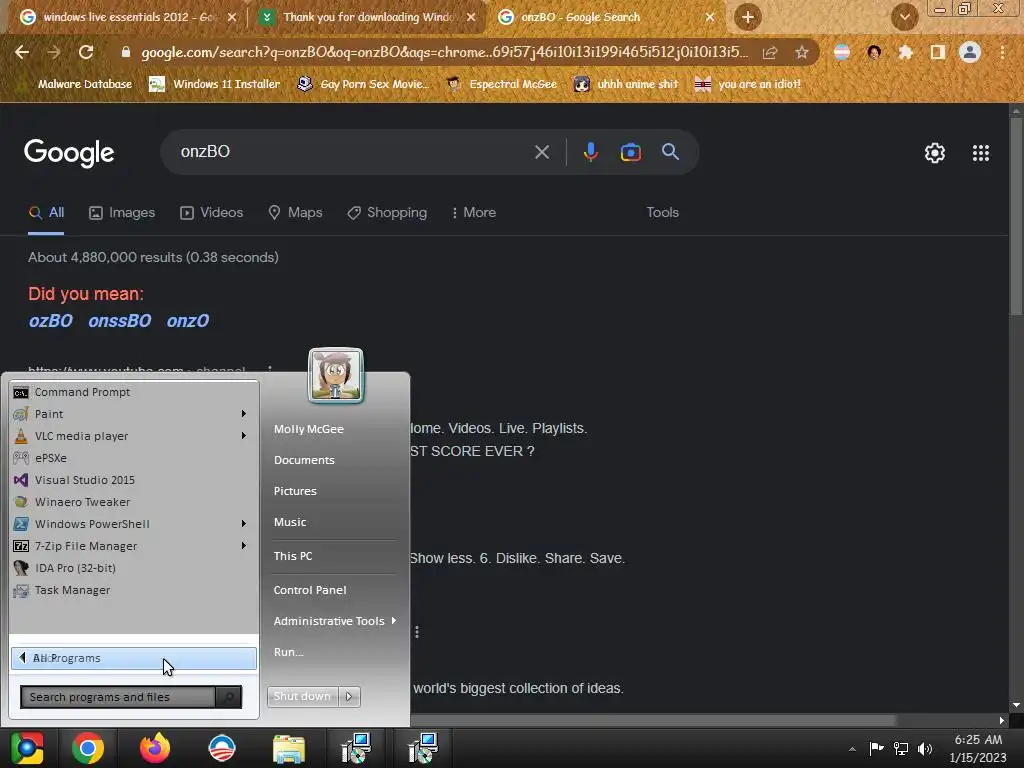This screenshot has width=1024, height=768.
Task: Select the Videos search tab
Action: pos(211,213)
